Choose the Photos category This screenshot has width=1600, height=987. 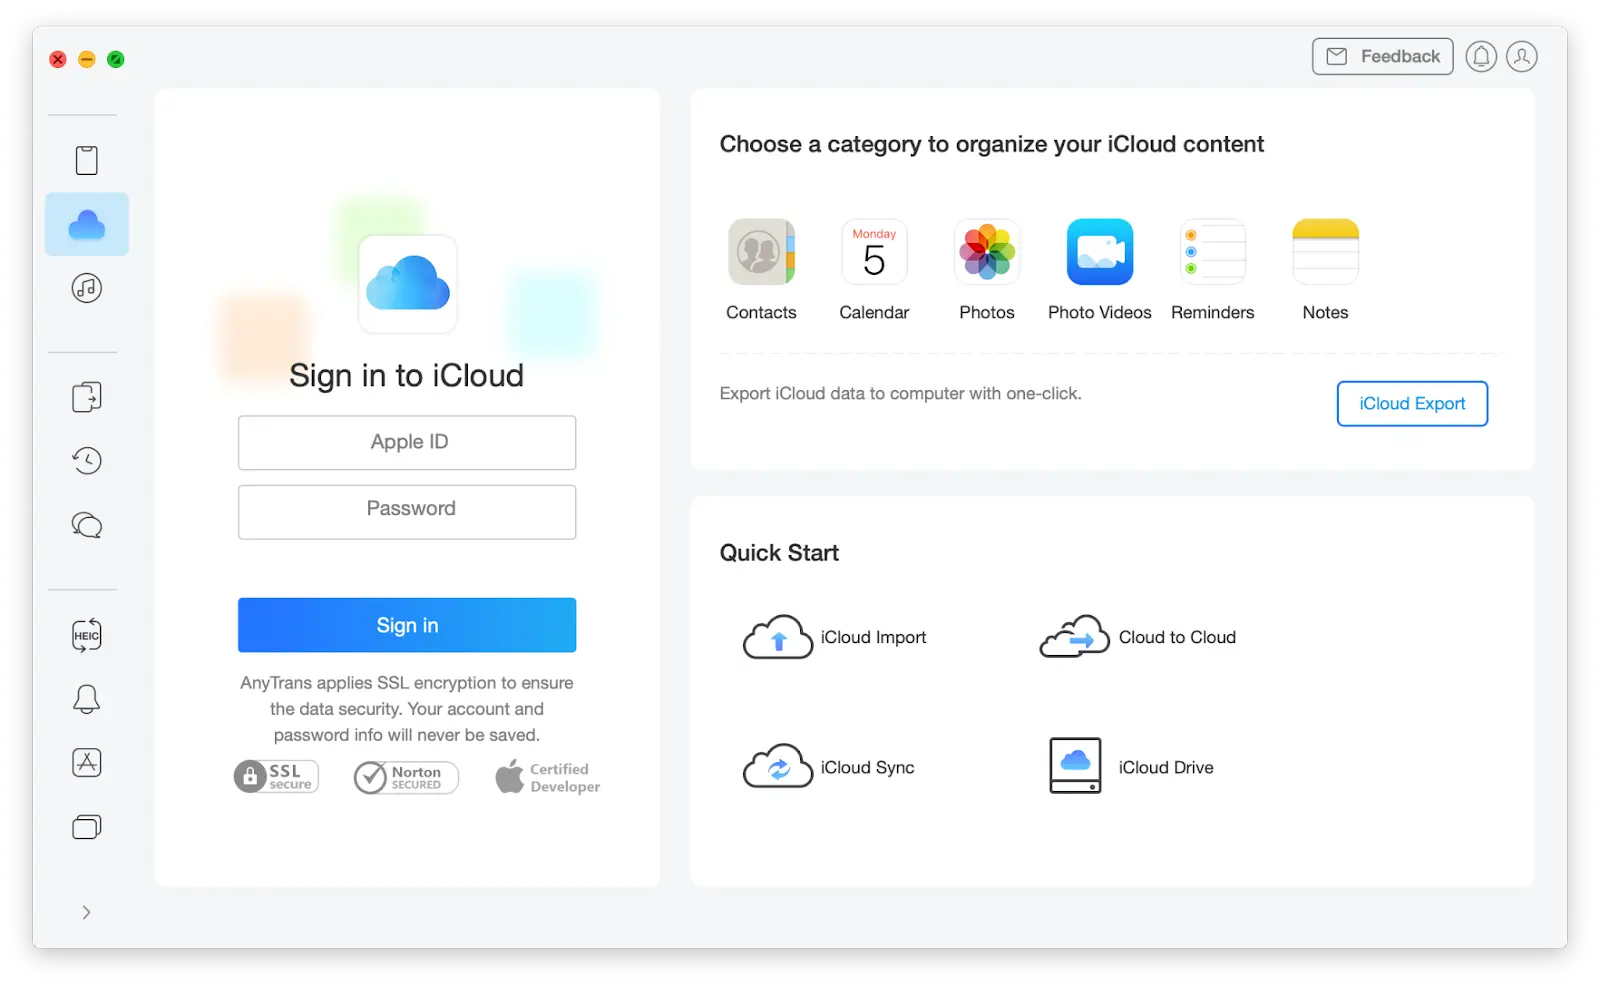pos(987,270)
